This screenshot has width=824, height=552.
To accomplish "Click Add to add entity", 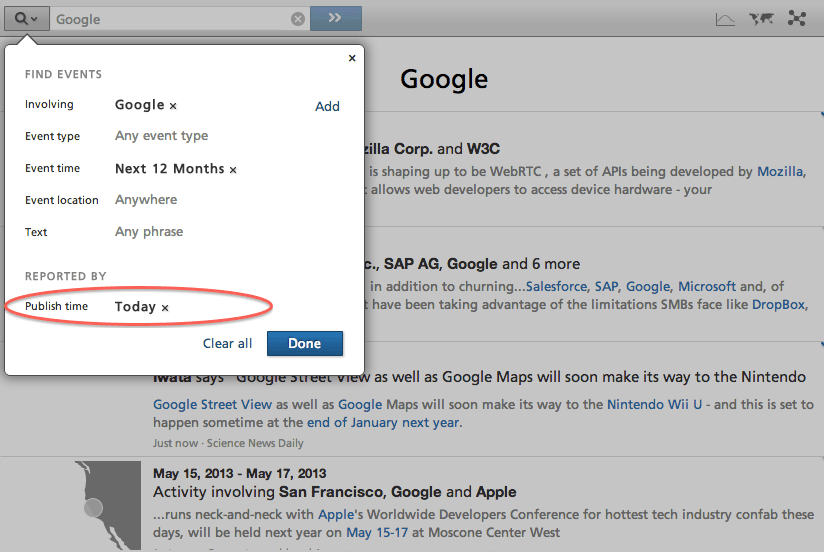I will 327,106.
